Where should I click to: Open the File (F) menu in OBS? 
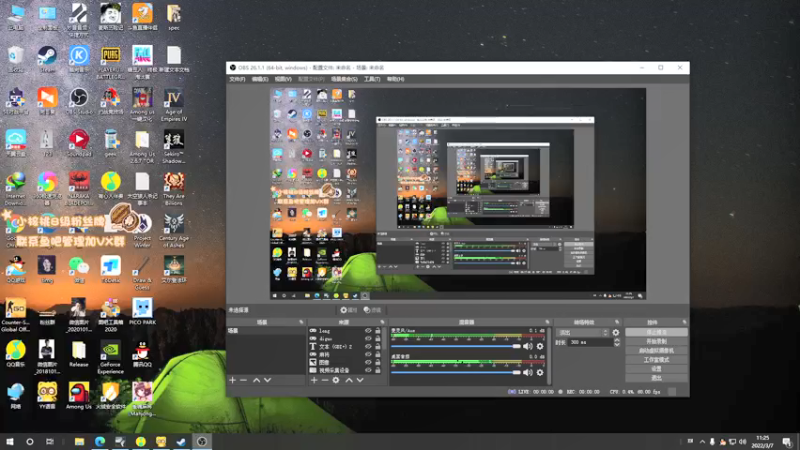[237, 79]
